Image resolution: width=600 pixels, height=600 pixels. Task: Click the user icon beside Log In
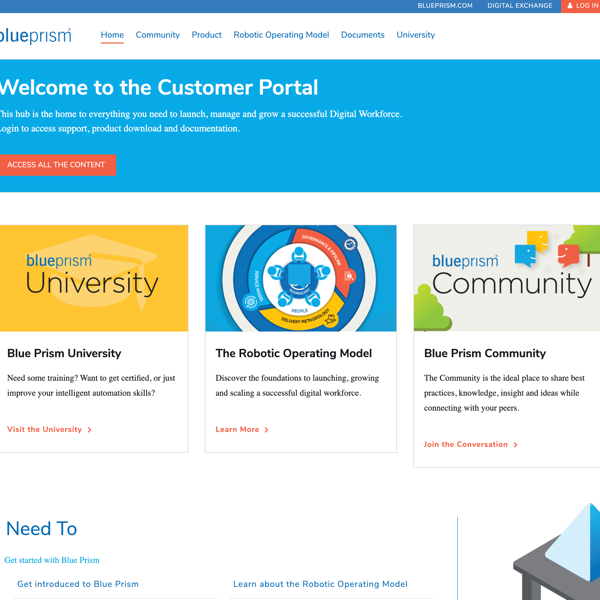tap(570, 6)
